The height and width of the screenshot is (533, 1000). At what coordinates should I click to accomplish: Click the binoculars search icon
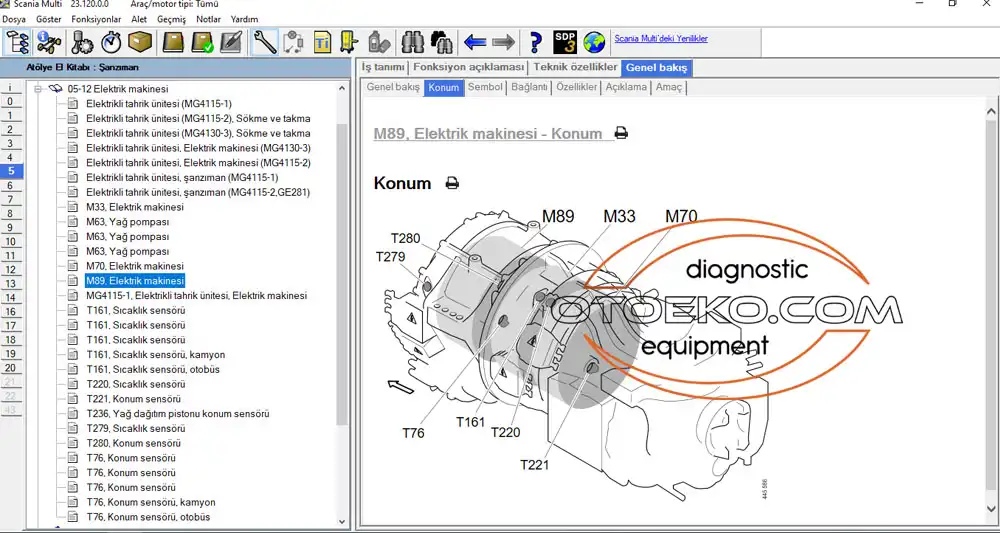412,42
